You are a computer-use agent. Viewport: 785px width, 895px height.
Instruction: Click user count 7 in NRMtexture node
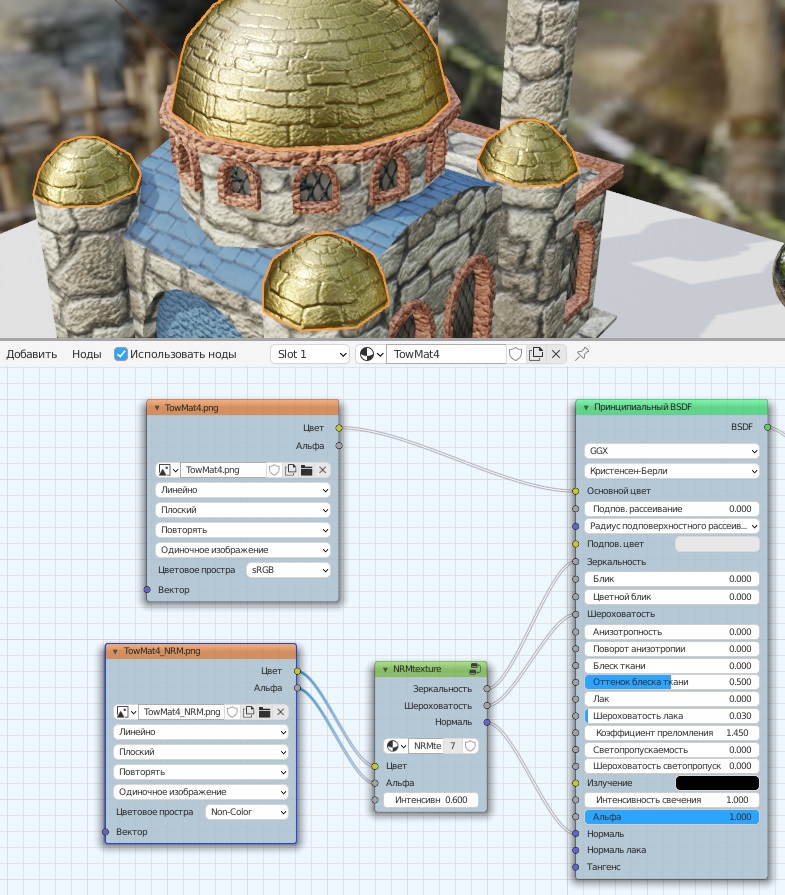[x=453, y=745]
